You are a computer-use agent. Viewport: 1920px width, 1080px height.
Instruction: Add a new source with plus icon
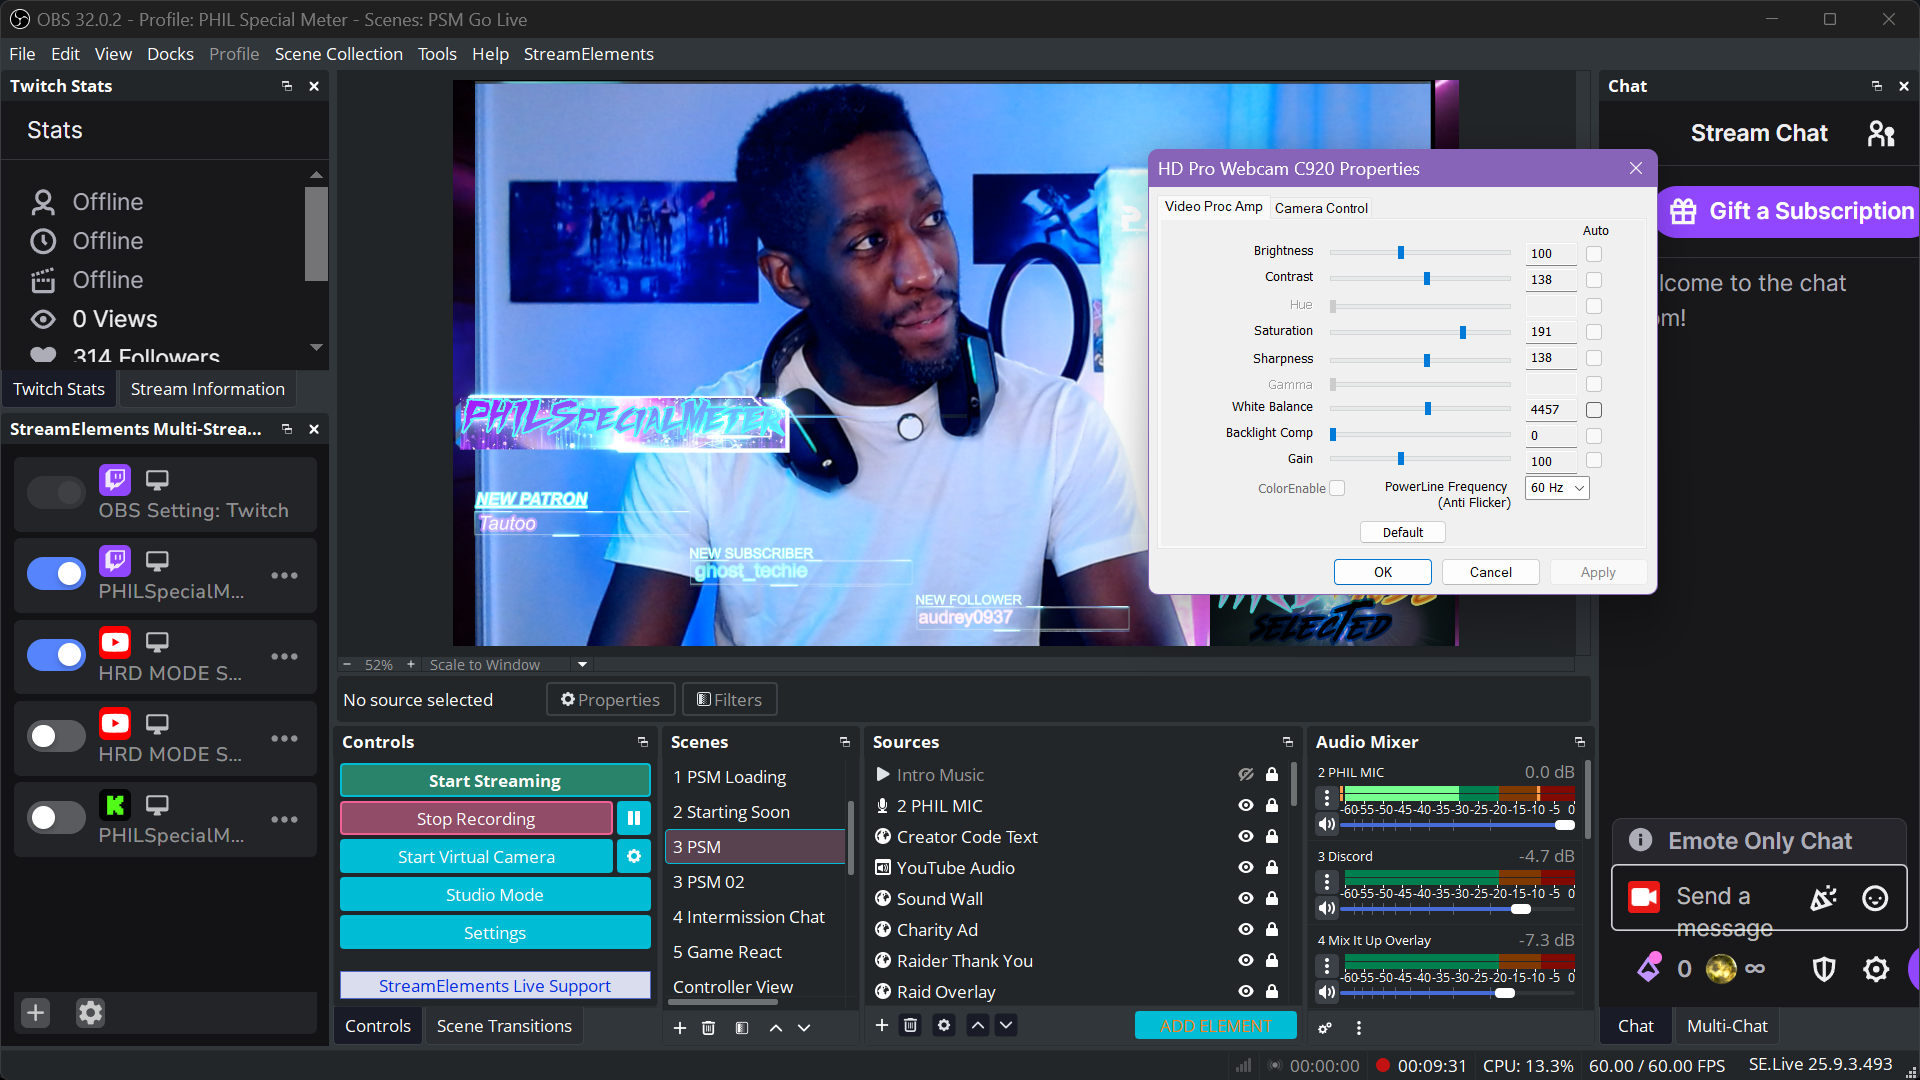[881, 1025]
